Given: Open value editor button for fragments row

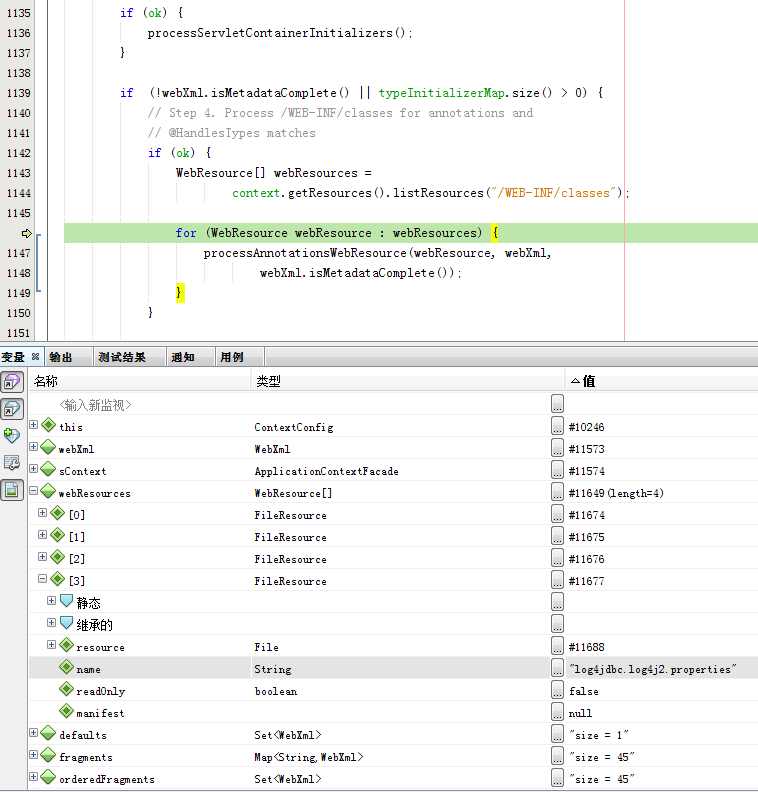Looking at the screenshot, I should pyautogui.click(x=557, y=756).
